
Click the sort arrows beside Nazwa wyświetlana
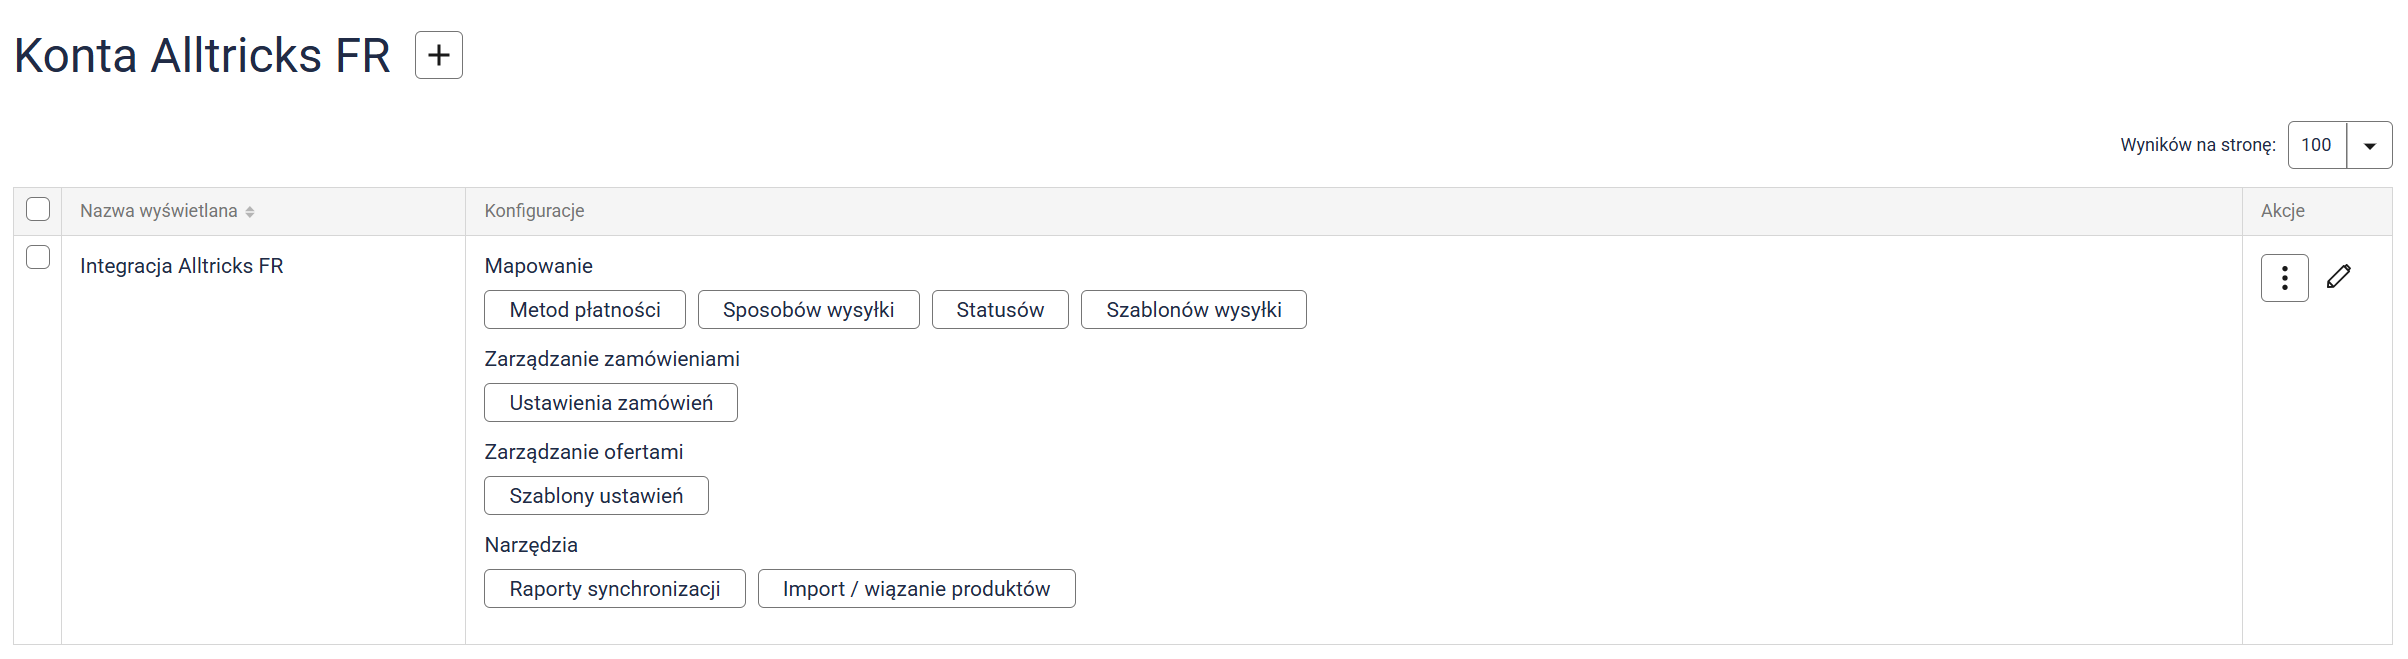(250, 212)
